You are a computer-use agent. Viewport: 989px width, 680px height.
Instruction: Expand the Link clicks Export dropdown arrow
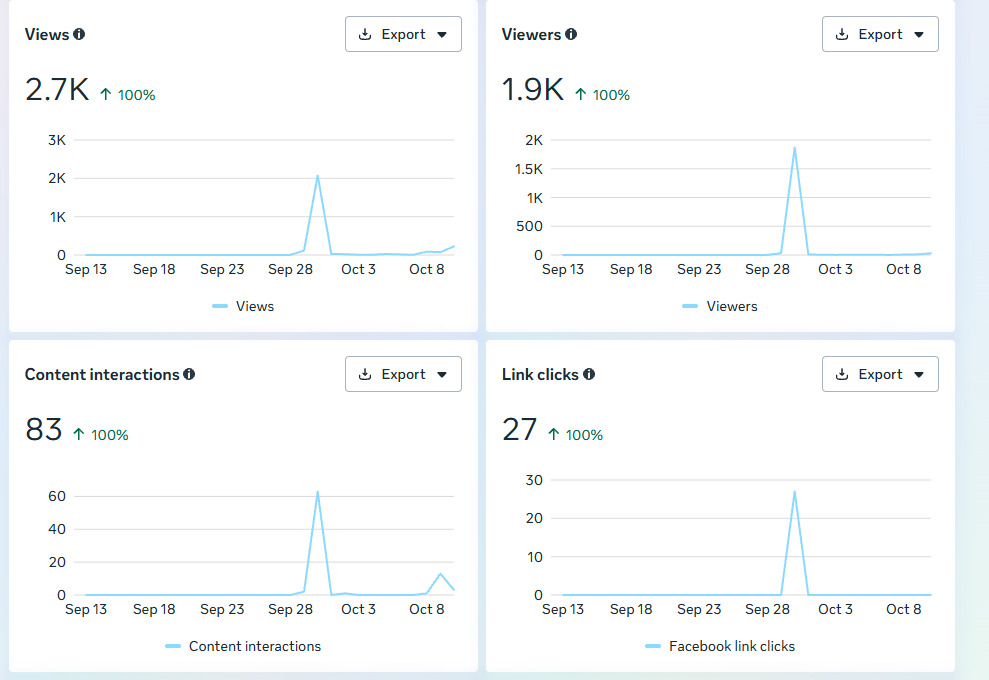919,375
